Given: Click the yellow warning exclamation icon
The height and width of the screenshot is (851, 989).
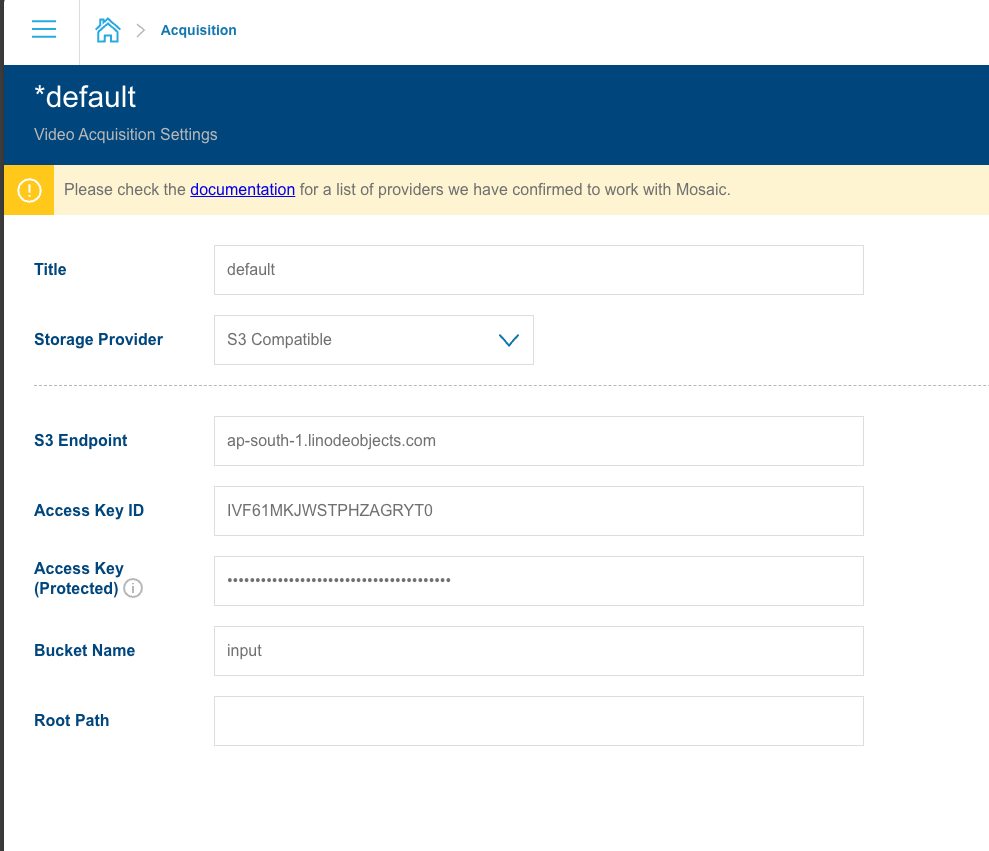Looking at the screenshot, I should point(29,190).
